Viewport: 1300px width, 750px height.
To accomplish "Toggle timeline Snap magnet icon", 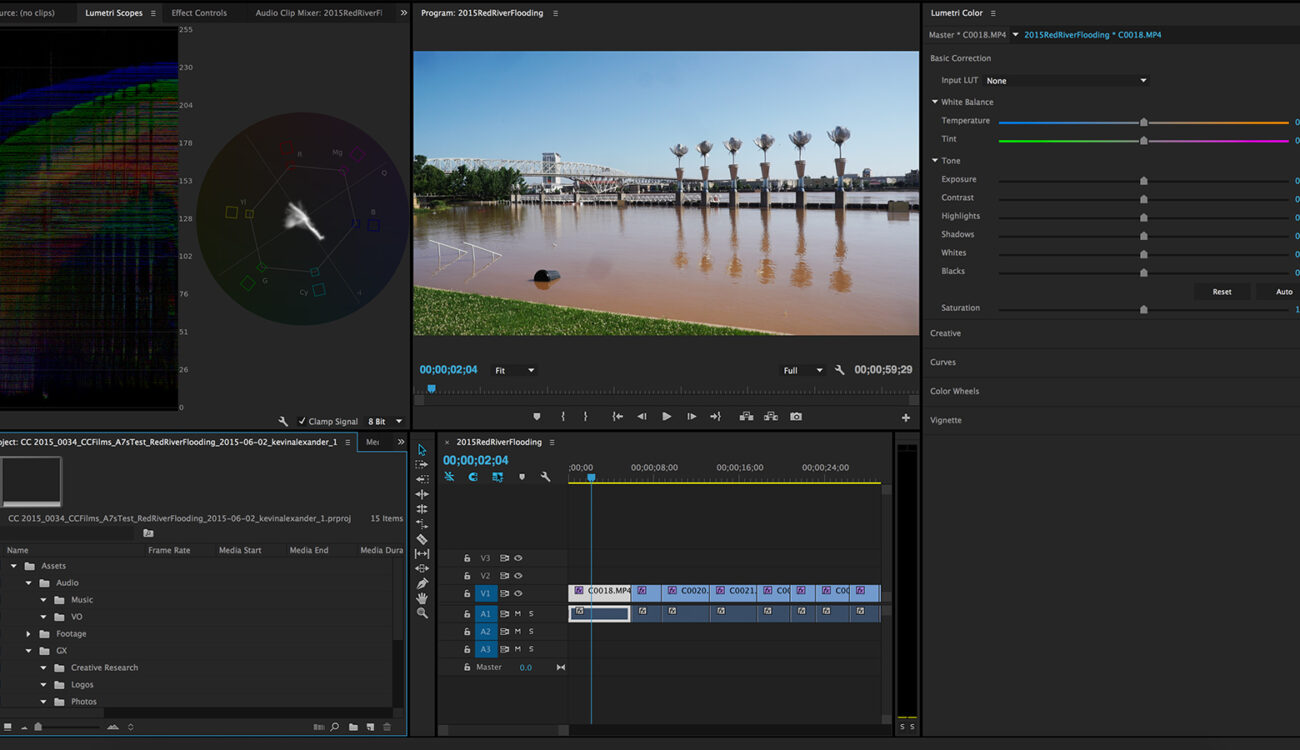I will point(473,477).
